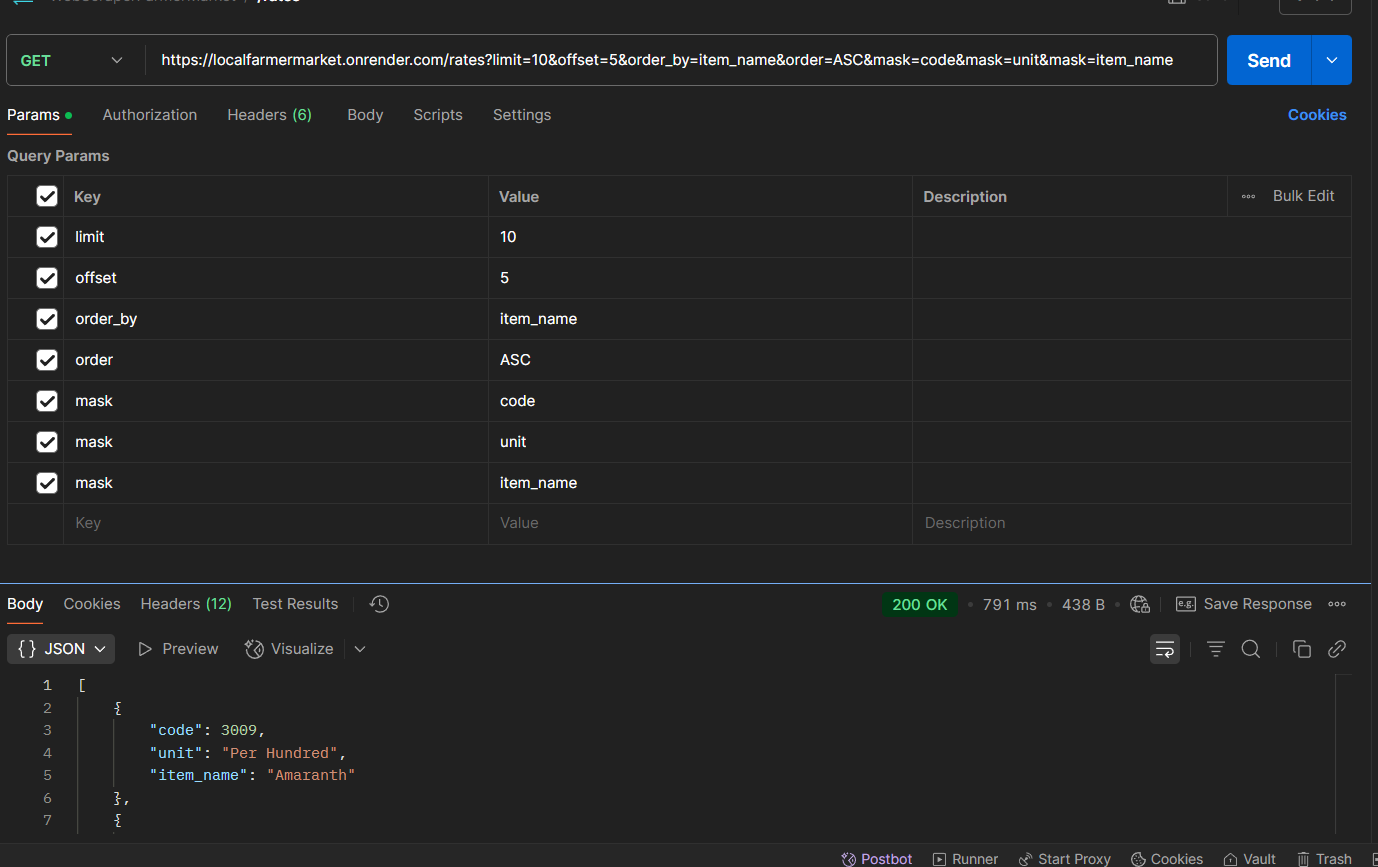Switch to the Params tab

(x=39, y=115)
